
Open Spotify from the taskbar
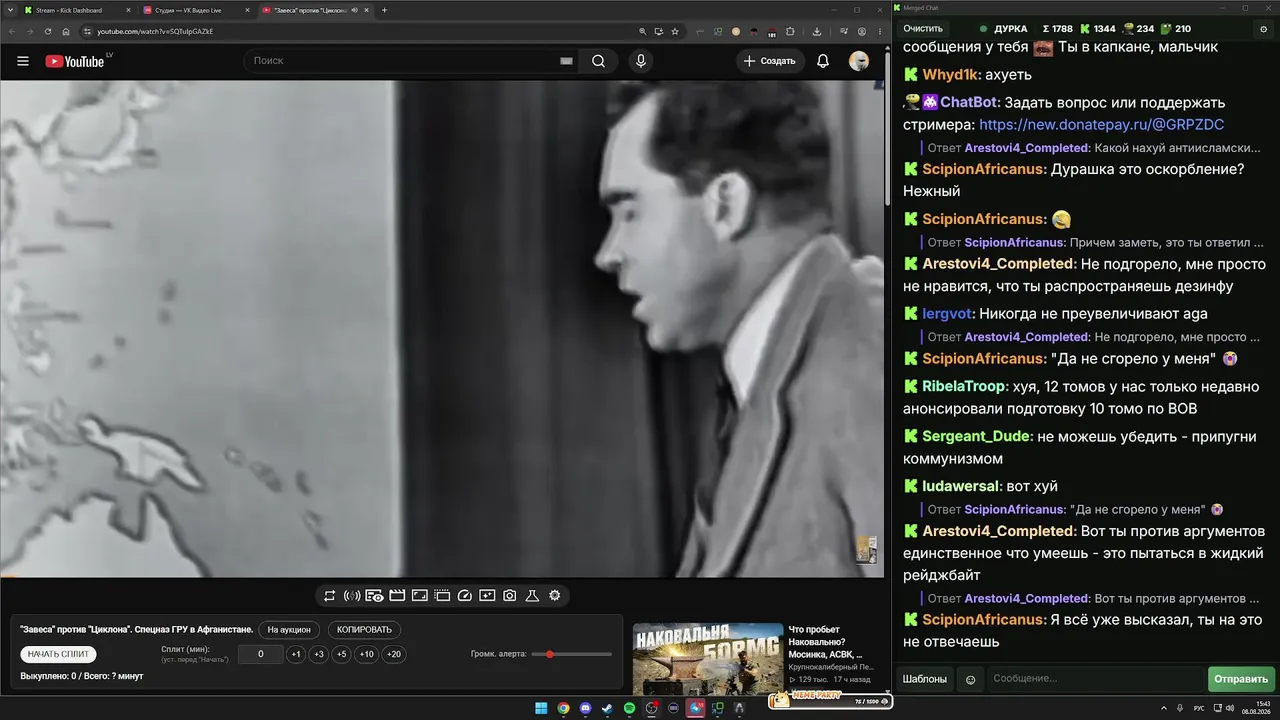click(629, 708)
